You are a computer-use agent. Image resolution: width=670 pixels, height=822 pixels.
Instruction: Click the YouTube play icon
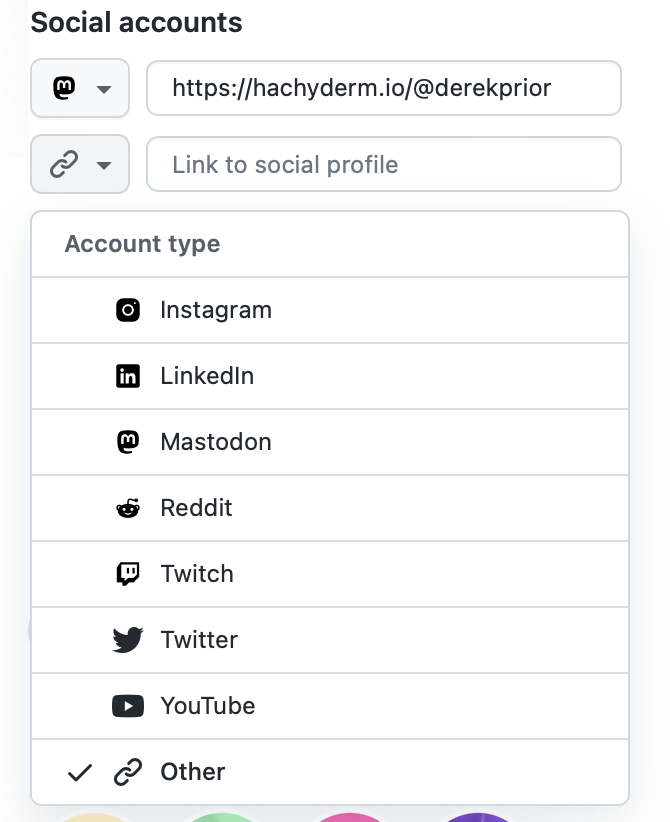tap(128, 706)
